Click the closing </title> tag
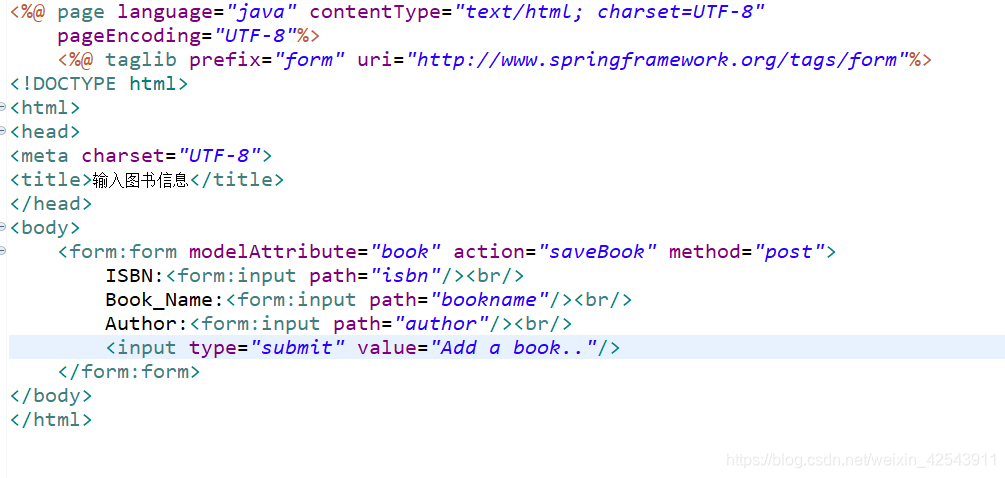Viewport: 1005px width, 478px height. coord(237,180)
